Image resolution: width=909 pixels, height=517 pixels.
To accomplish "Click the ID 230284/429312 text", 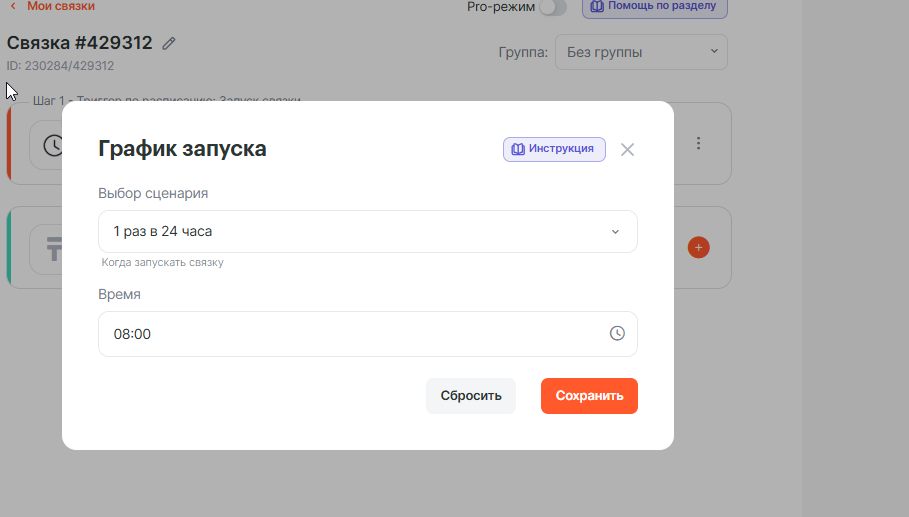I will [x=61, y=66].
